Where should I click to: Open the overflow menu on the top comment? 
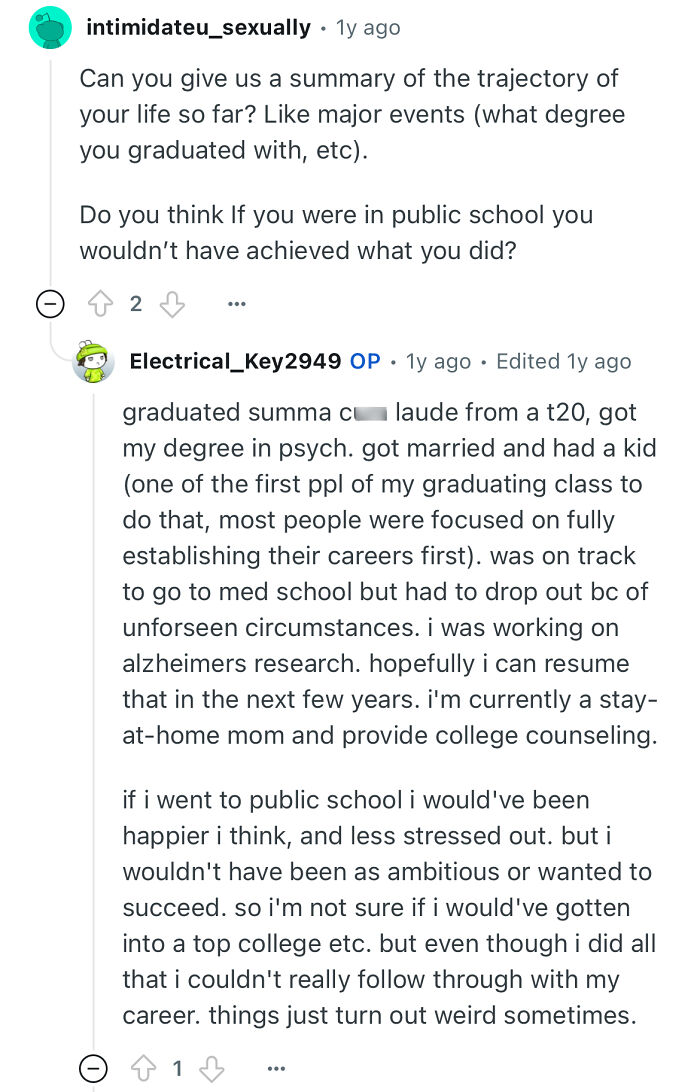pos(236,303)
